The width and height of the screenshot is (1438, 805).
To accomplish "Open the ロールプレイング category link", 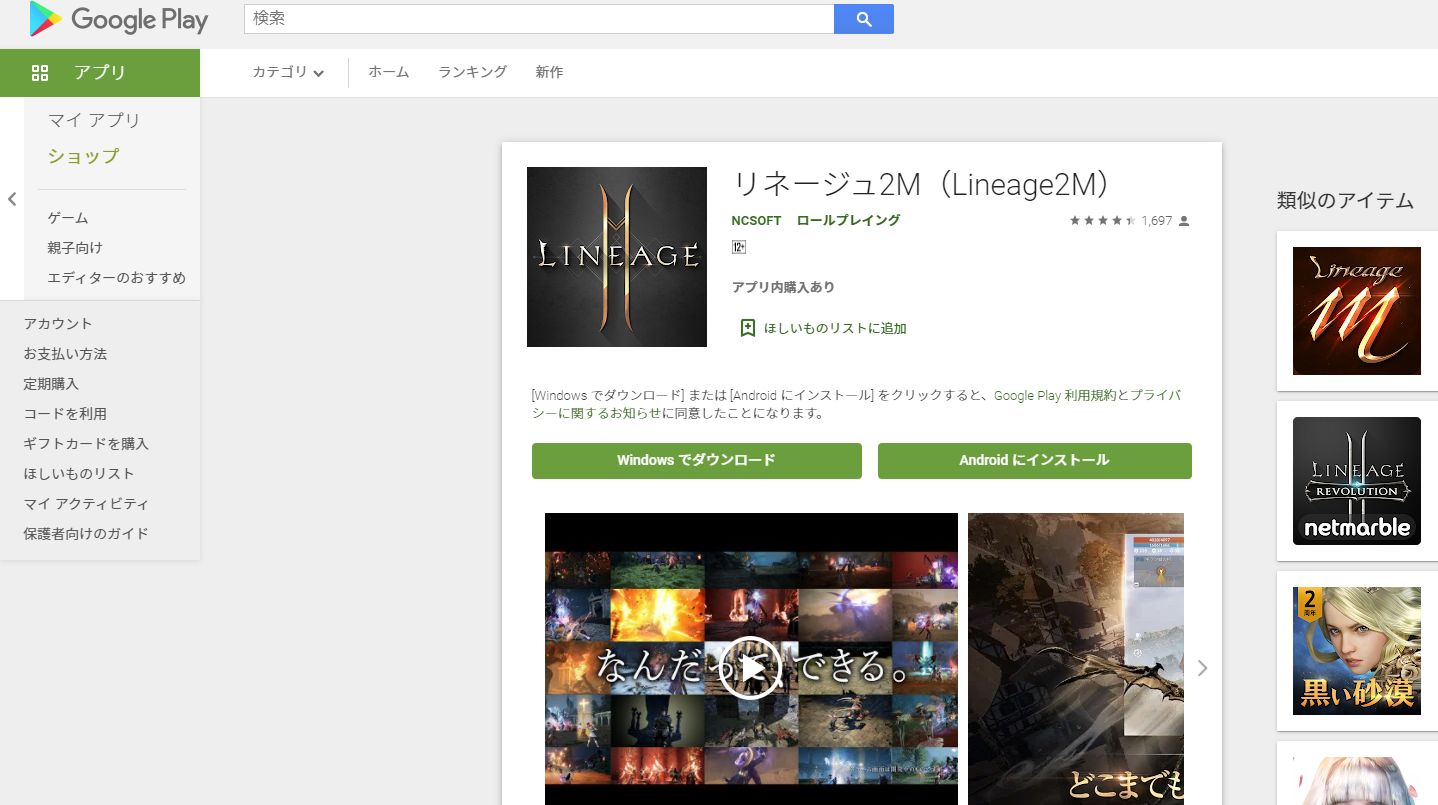I will [x=848, y=220].
